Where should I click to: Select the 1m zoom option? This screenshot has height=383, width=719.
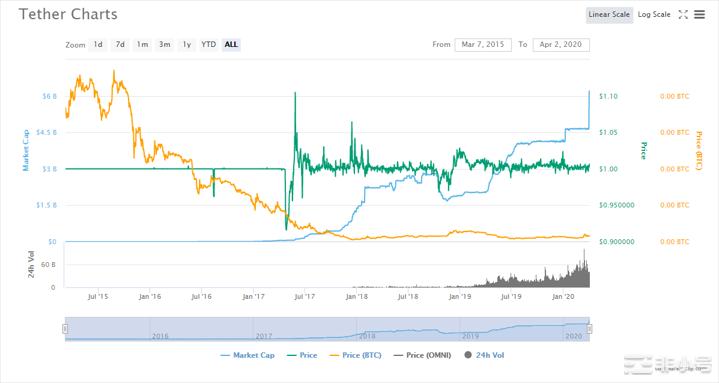(x=142, y=44)
